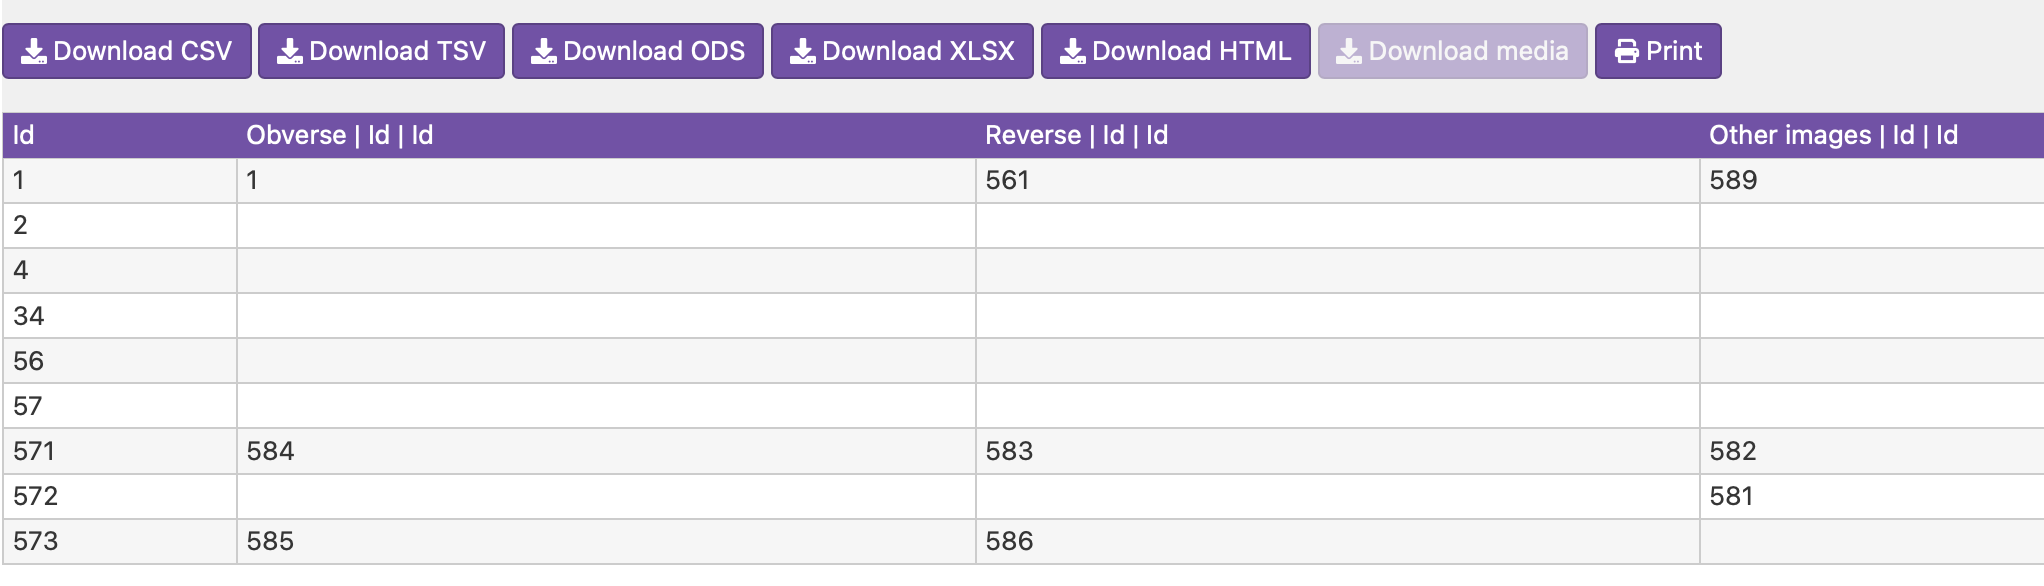Click the Reverse column header
The image size is (2044, 586).
point(1076,136)
